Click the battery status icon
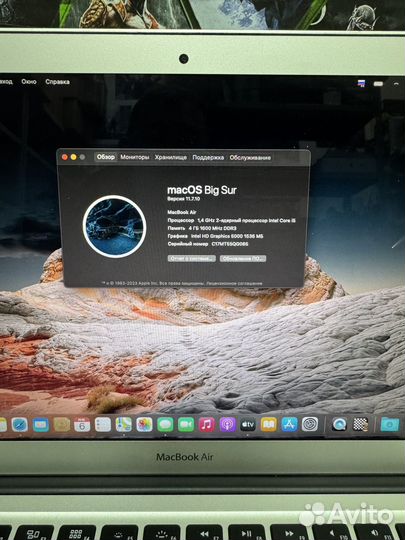 click(x=378, y=84)
